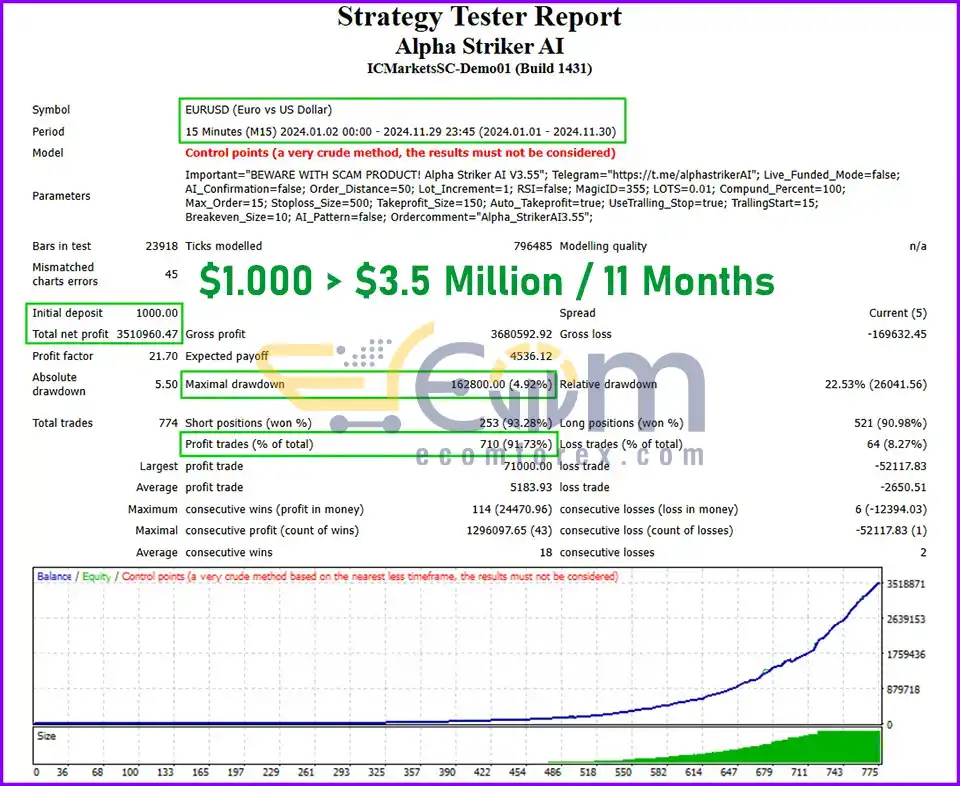Select the consecutive wins value "114 (24470.96)"

(x=512, y=509)
